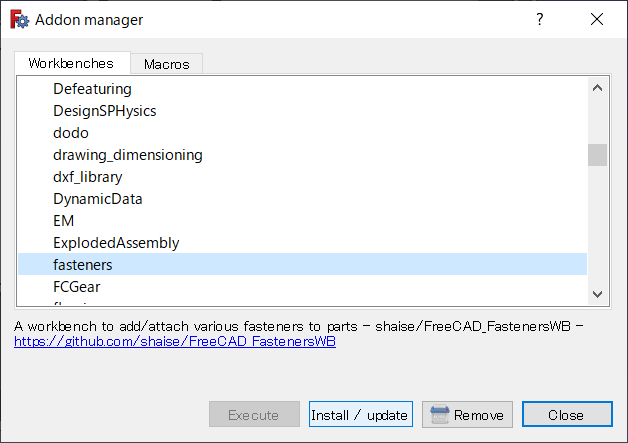Click the workbench list scrollbar thumb
628x443 pixels.
tap(597, 155)
